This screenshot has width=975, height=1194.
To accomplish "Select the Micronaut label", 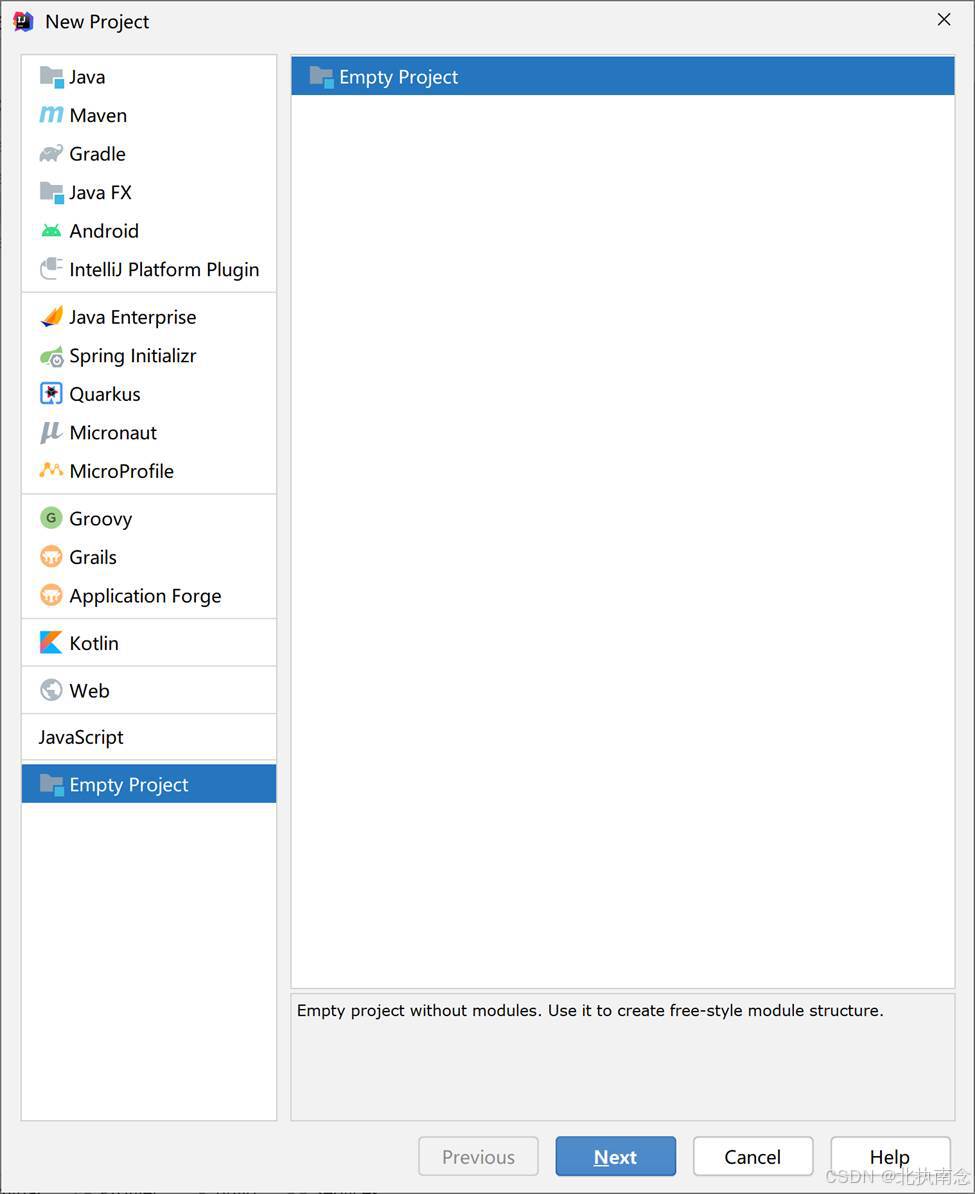I will 113,433.
